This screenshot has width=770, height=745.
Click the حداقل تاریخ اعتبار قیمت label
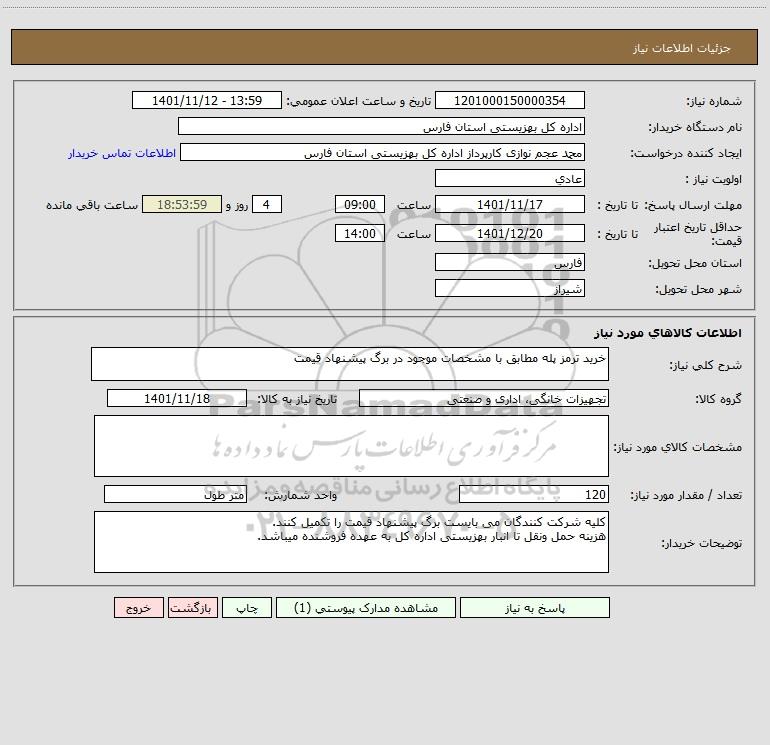pos(698,234)
